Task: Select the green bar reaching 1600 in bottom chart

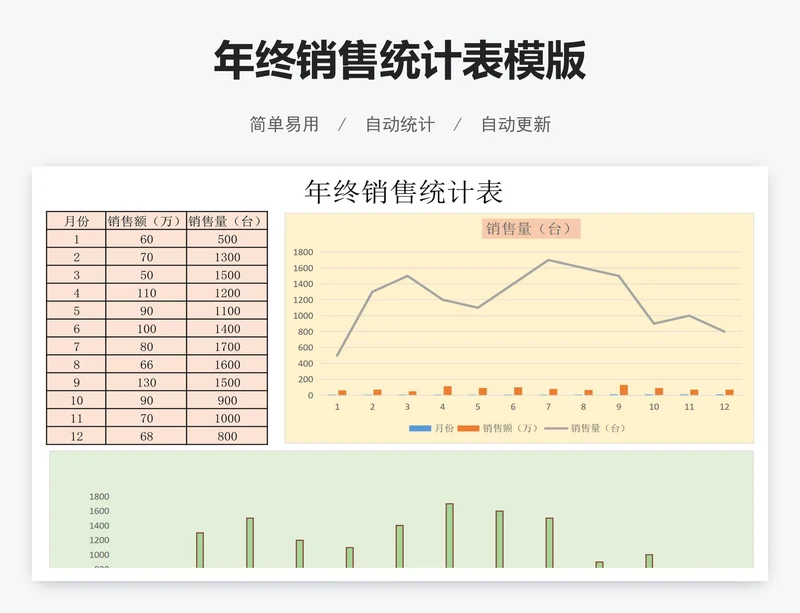Action: pyautogui.click(x=499, y=539)
